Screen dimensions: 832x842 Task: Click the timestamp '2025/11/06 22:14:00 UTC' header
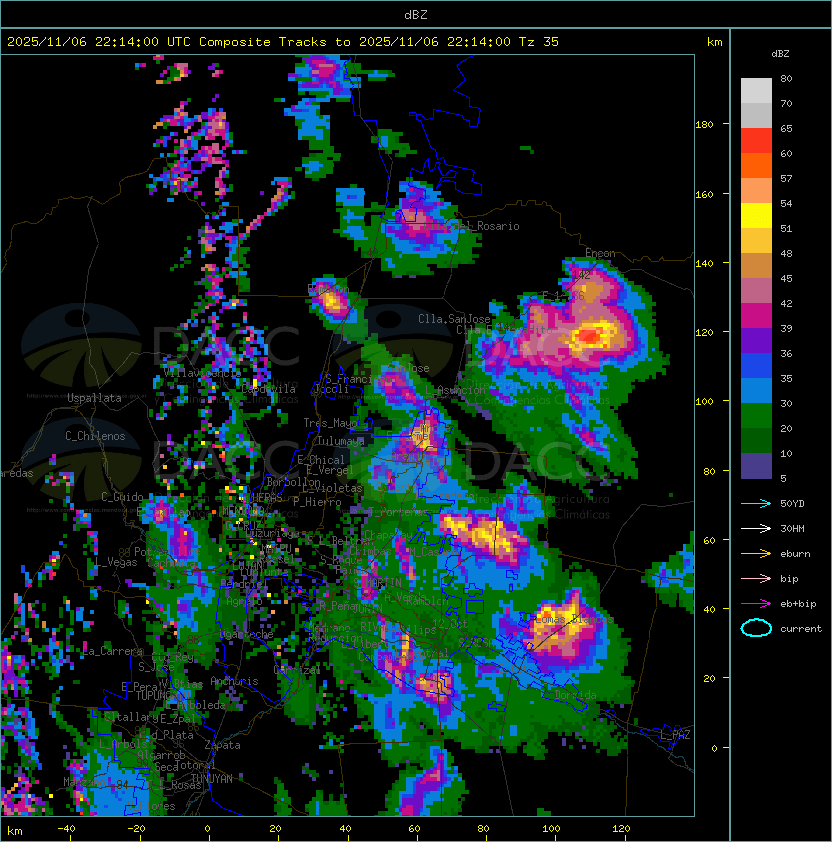(x=99, y=42)
